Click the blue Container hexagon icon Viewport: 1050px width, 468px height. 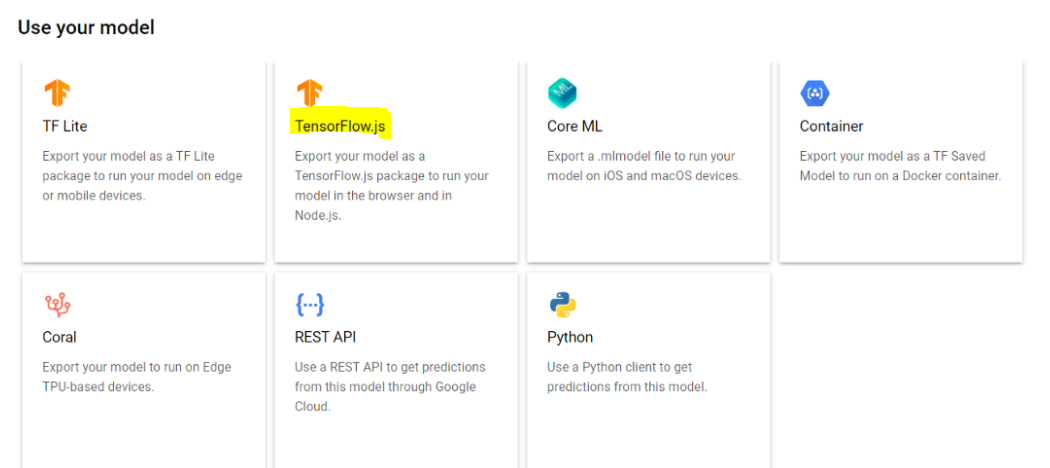815,93
